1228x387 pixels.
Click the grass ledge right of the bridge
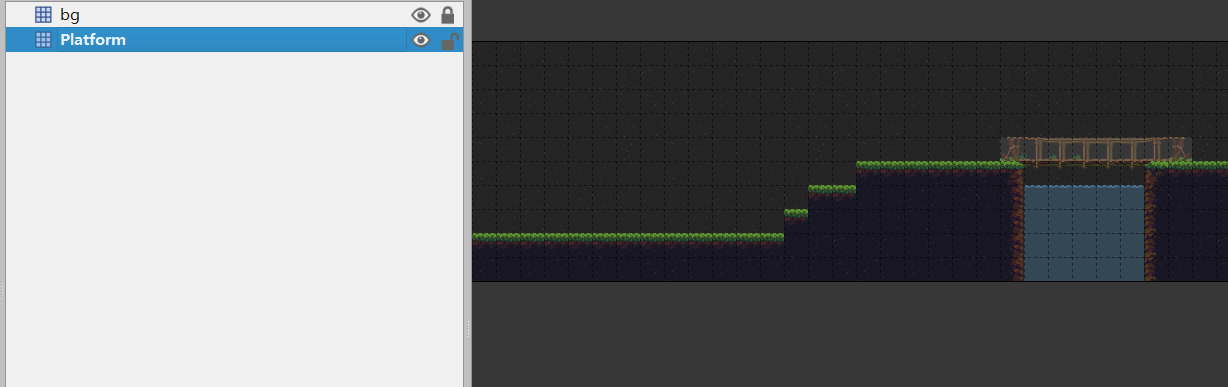1189,165
